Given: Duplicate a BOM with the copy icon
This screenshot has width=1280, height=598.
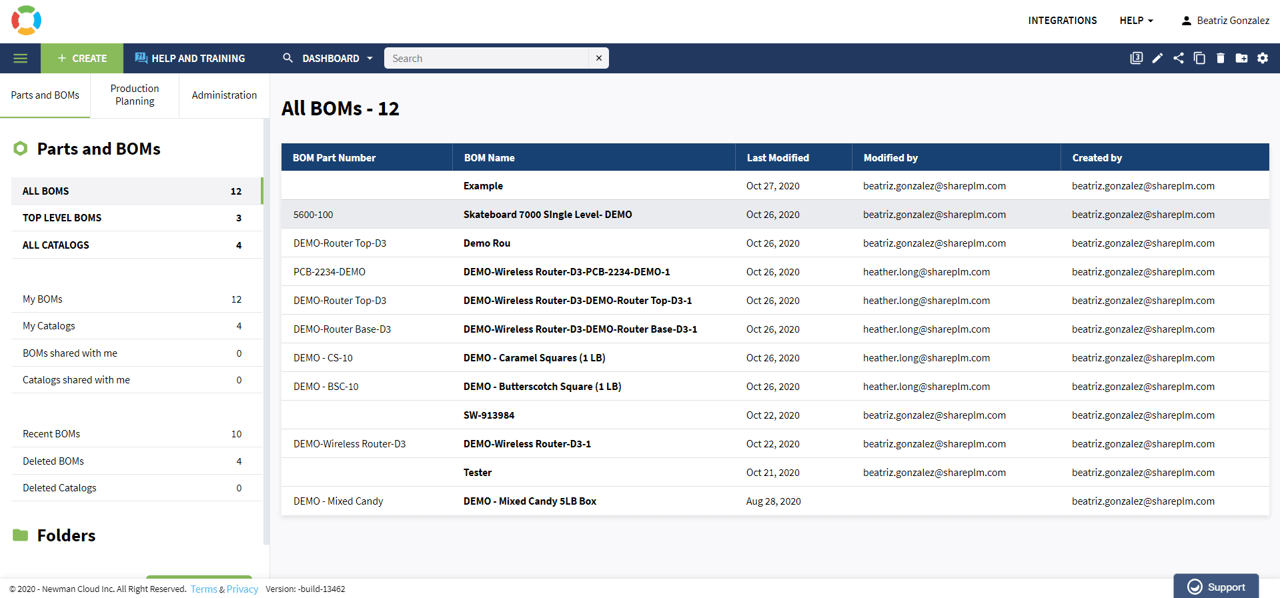Looking at the screenshot, I should 1199,58.
